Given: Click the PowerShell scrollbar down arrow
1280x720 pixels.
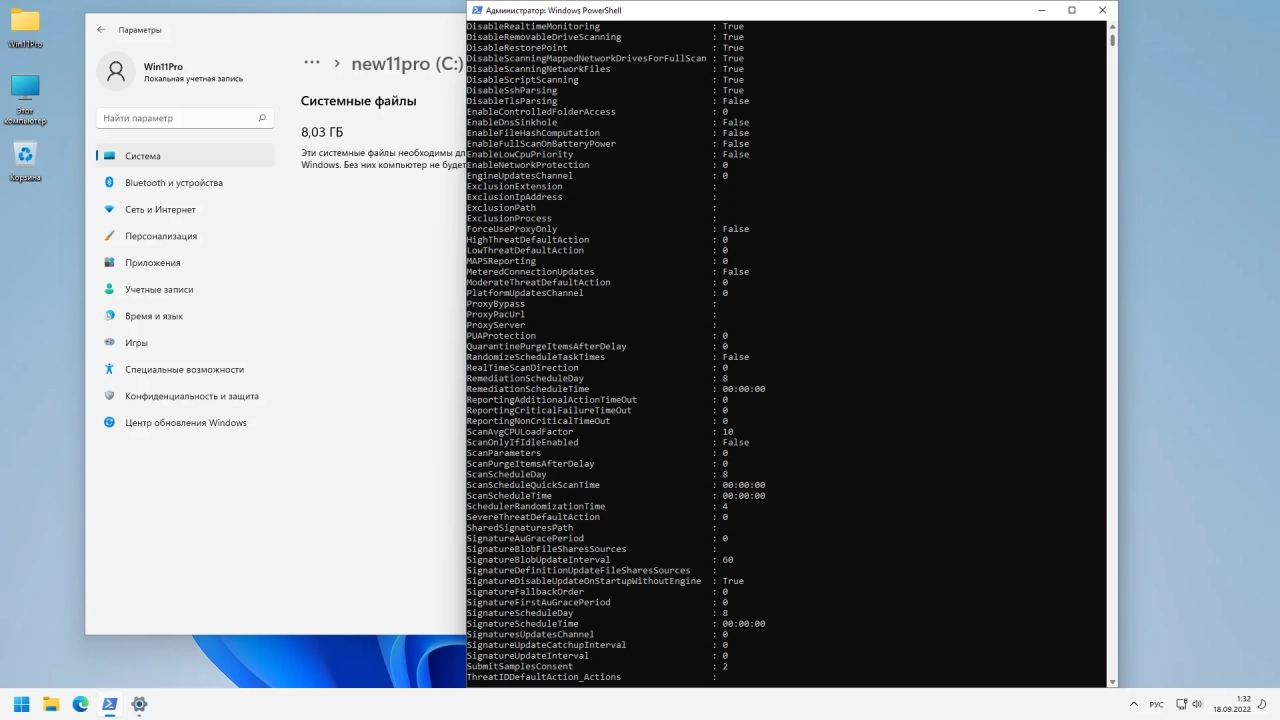Looking at the screenshot, I should pos(1112,682).
